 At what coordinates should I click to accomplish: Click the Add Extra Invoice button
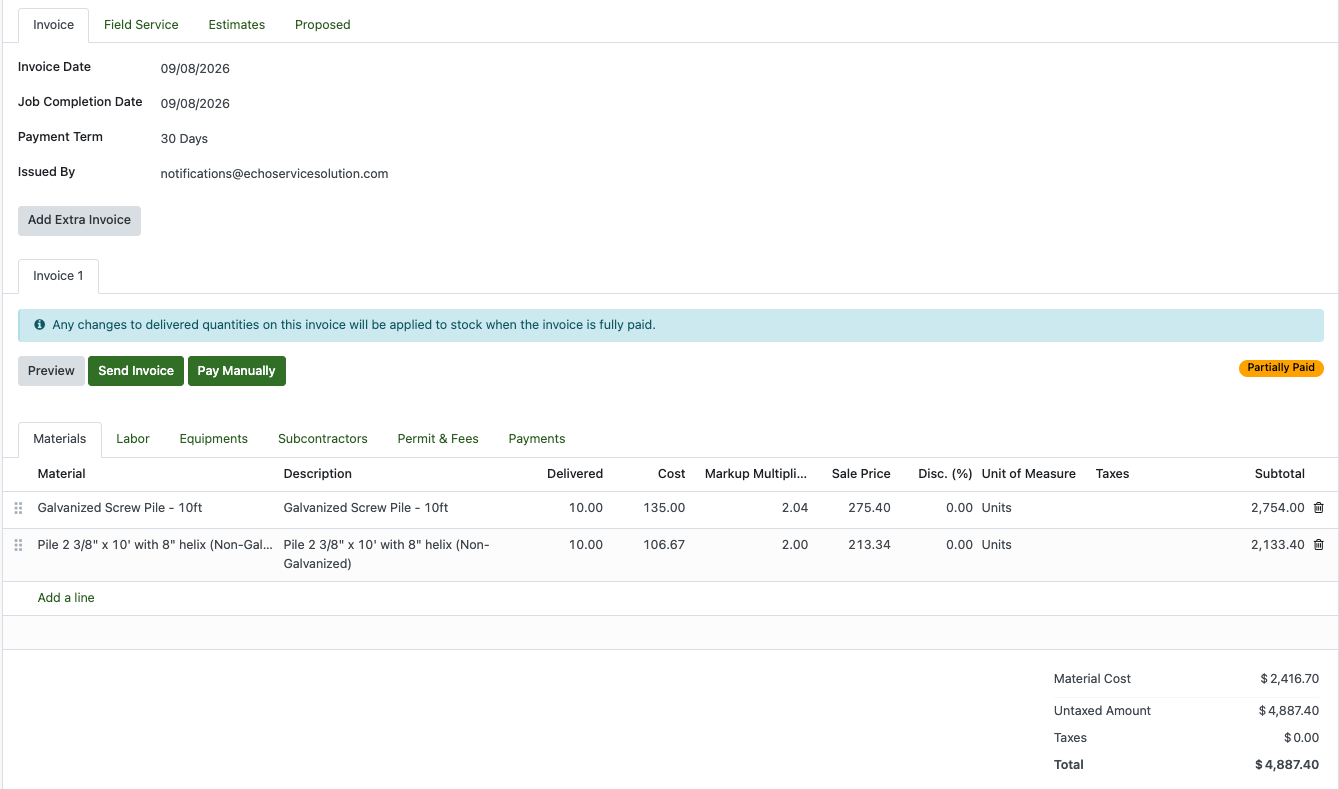[x=79, y=220]
